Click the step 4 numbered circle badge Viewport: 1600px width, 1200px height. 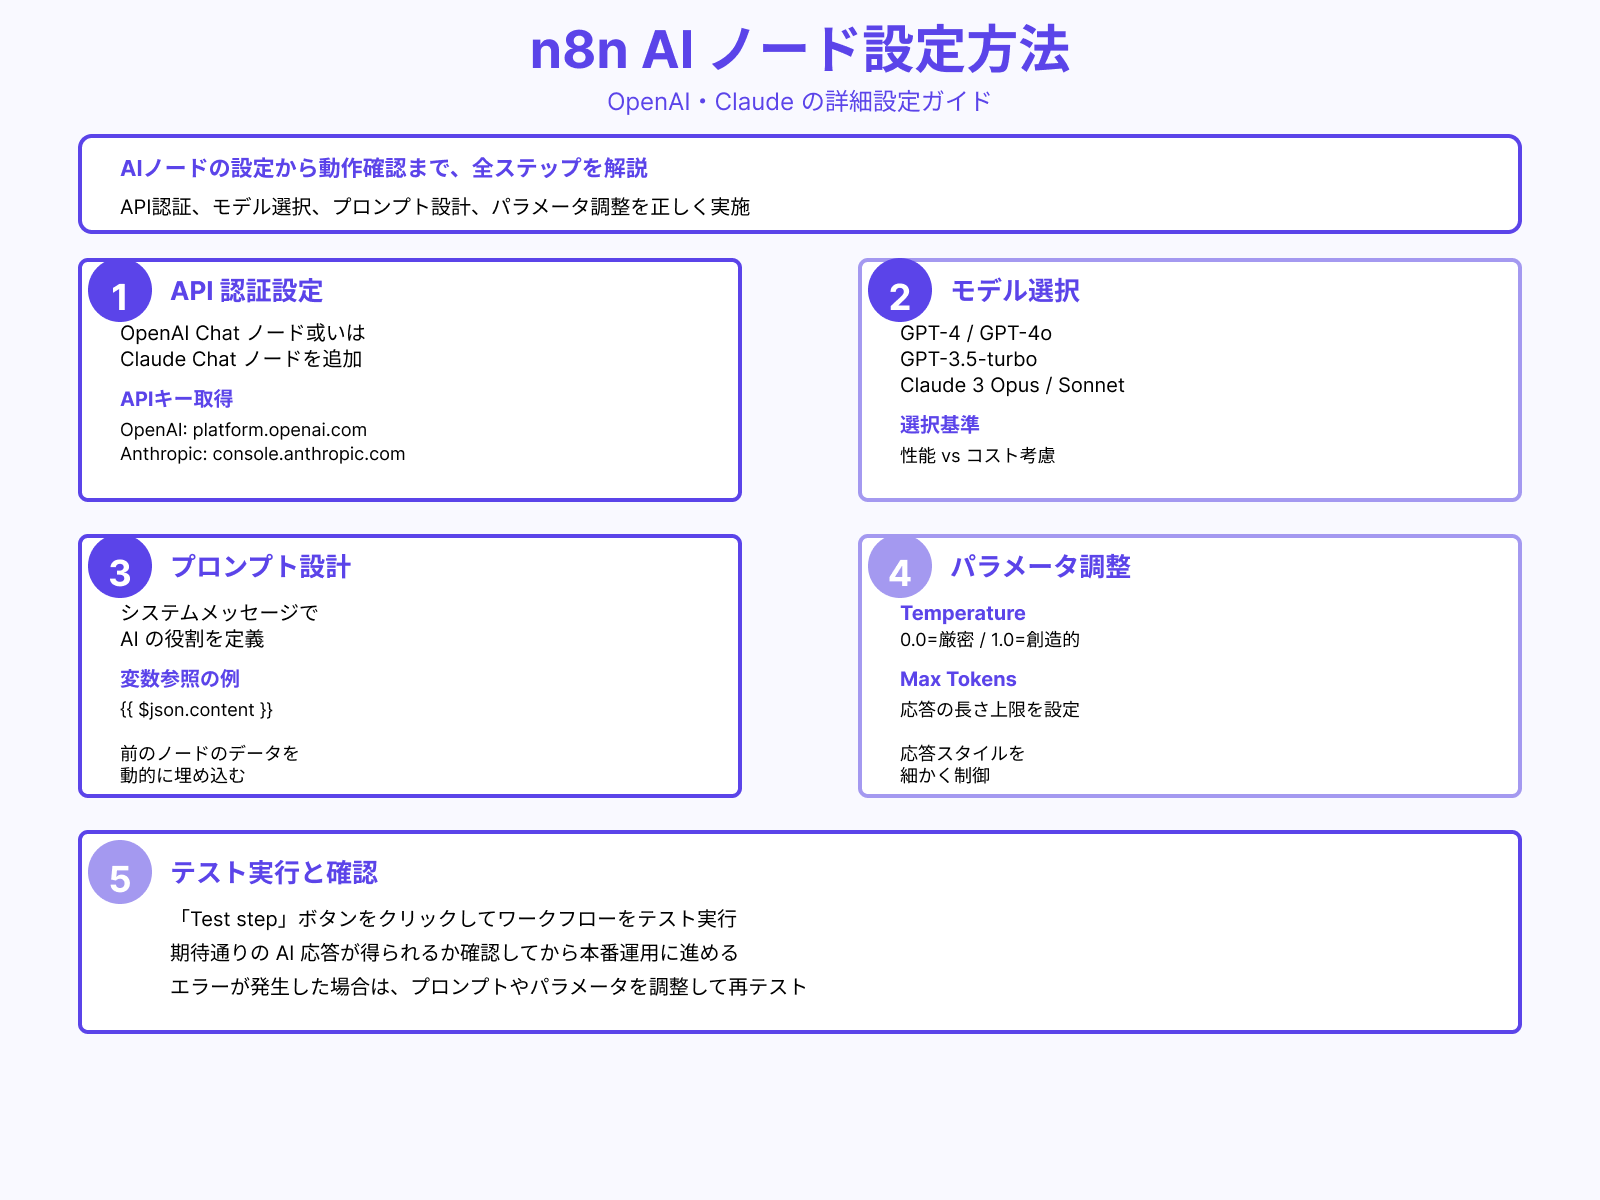[x=901, y=570]
